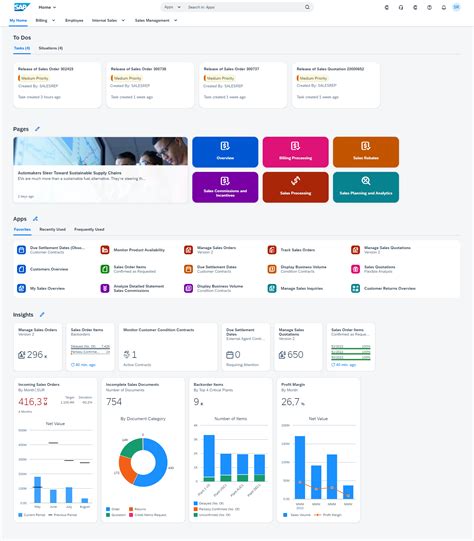Viewport: 474px width, 541px height.
Task: Open the blue Overview page tile
Action: coord(225,152)
